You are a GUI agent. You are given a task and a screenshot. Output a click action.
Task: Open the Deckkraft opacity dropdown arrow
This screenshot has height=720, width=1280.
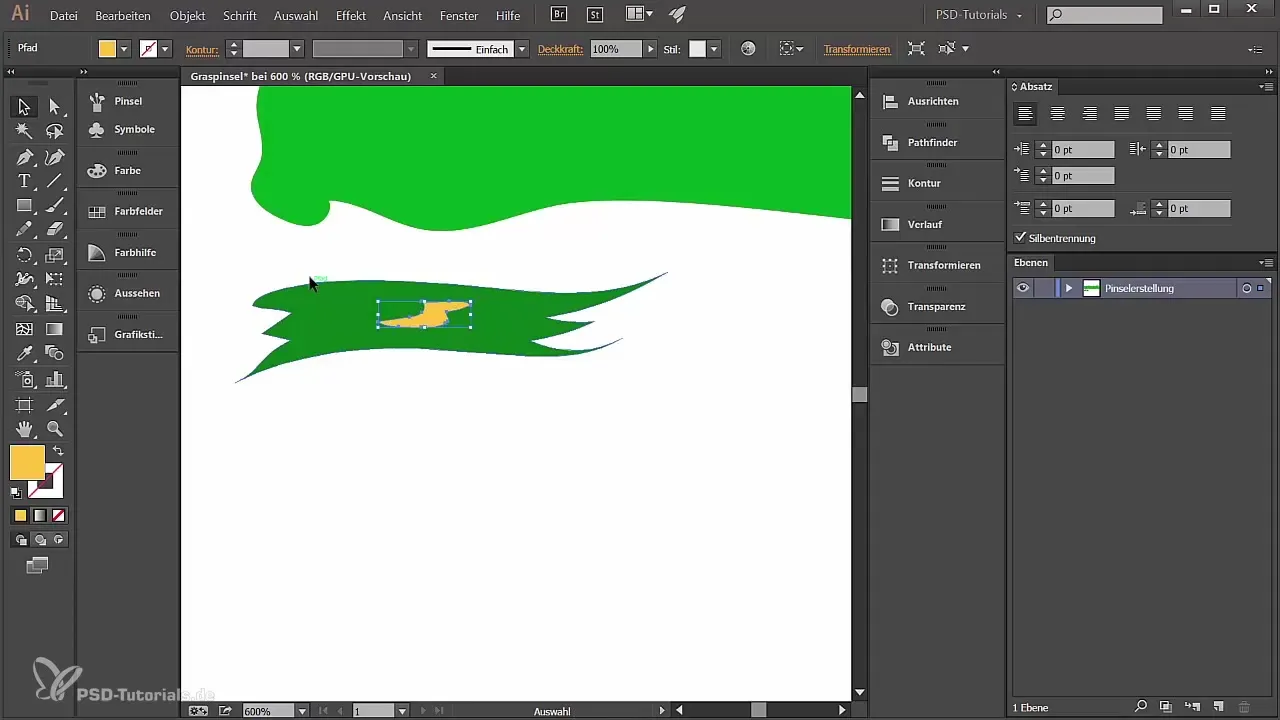pyautogui.click(x=651, y=49)
